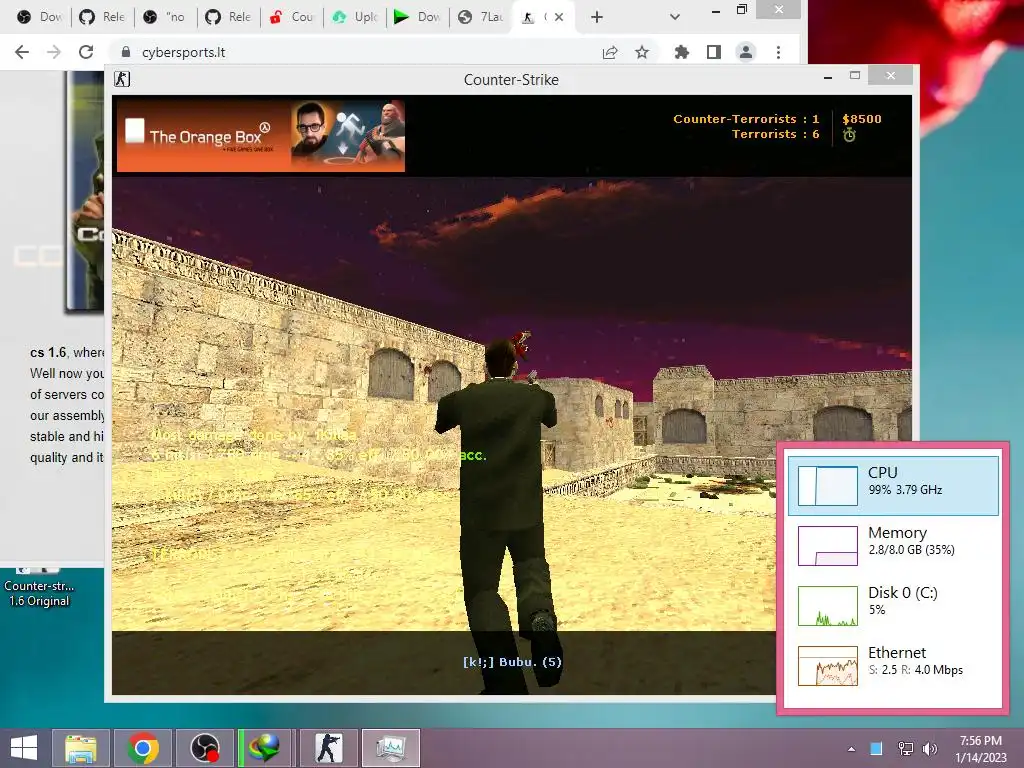Open the Windows Start button
The width and height of the screenshot is (1024, 768).
(x=24, y=748)
